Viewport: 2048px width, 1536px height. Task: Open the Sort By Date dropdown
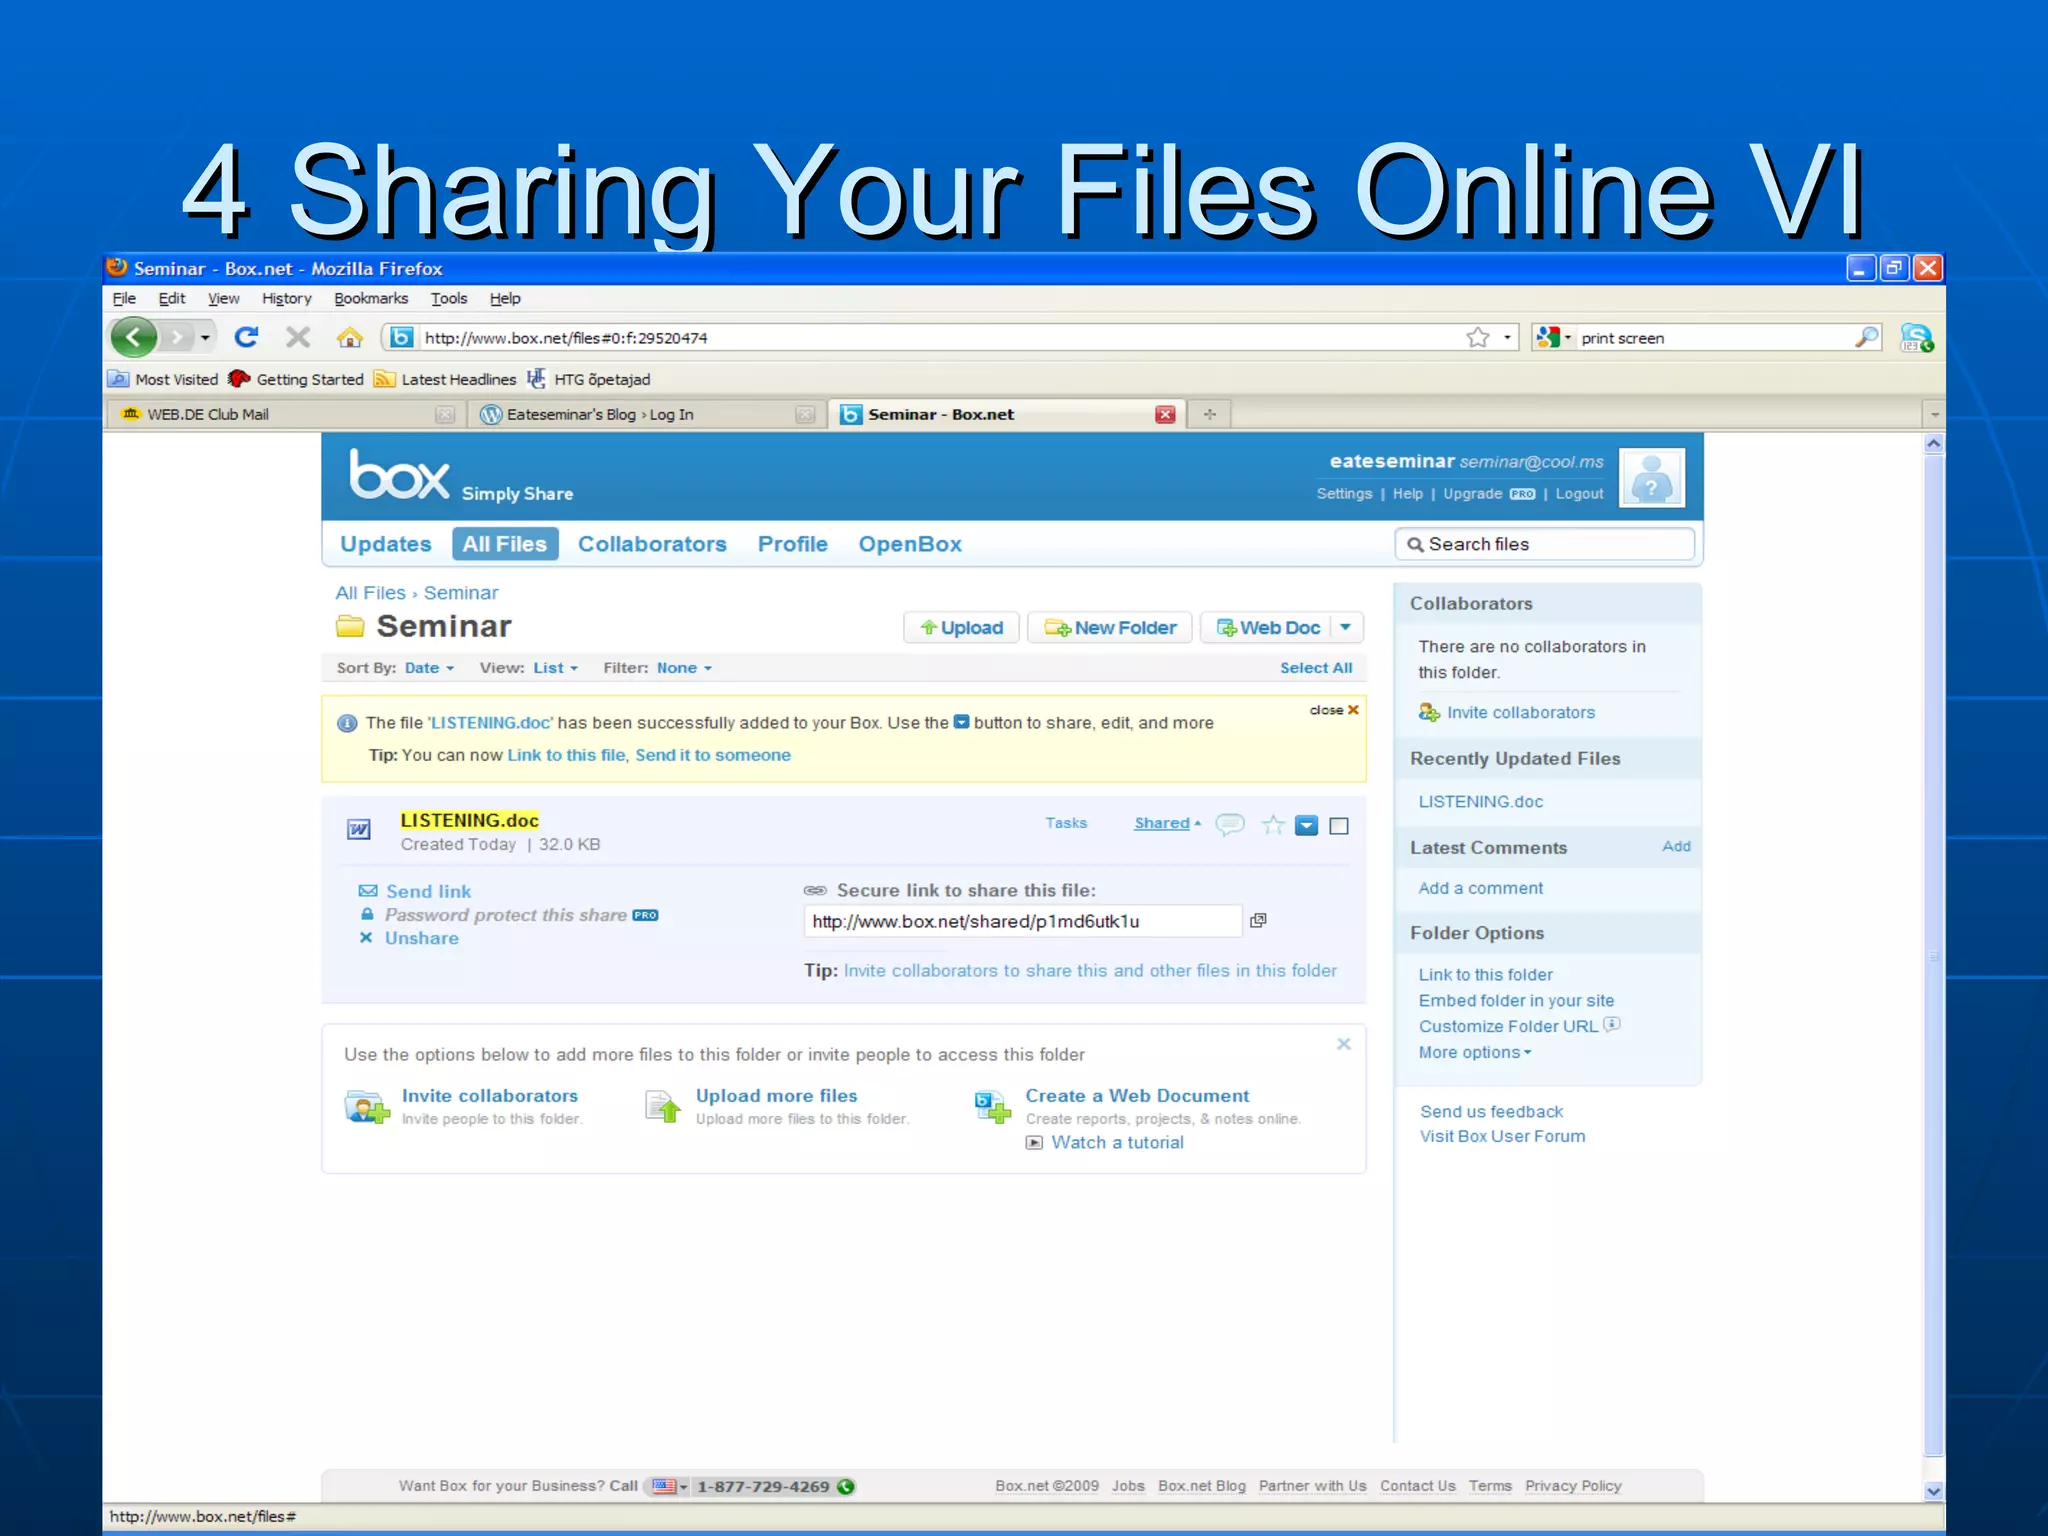[x=430, y=668]
